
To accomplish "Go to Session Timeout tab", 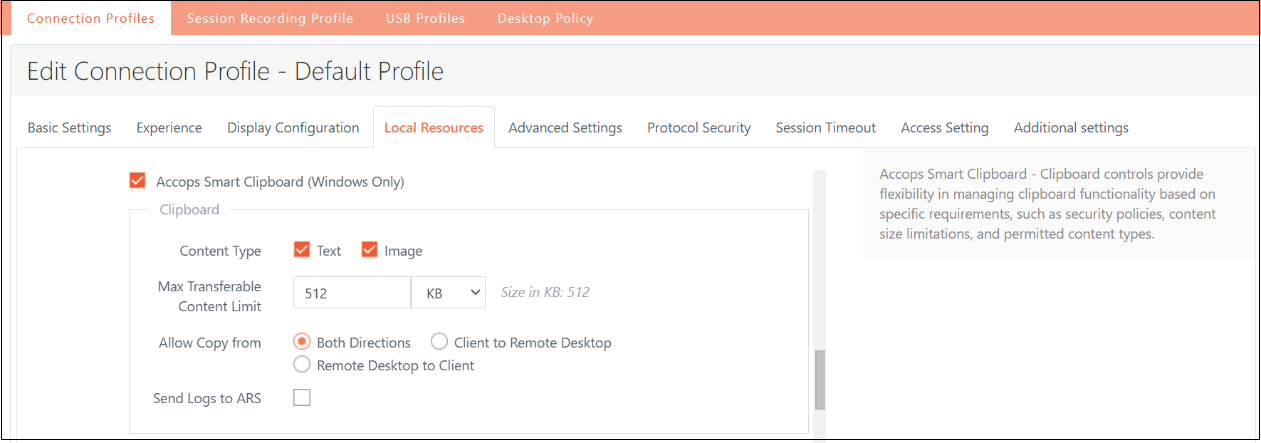I will (x=826, y=128).
